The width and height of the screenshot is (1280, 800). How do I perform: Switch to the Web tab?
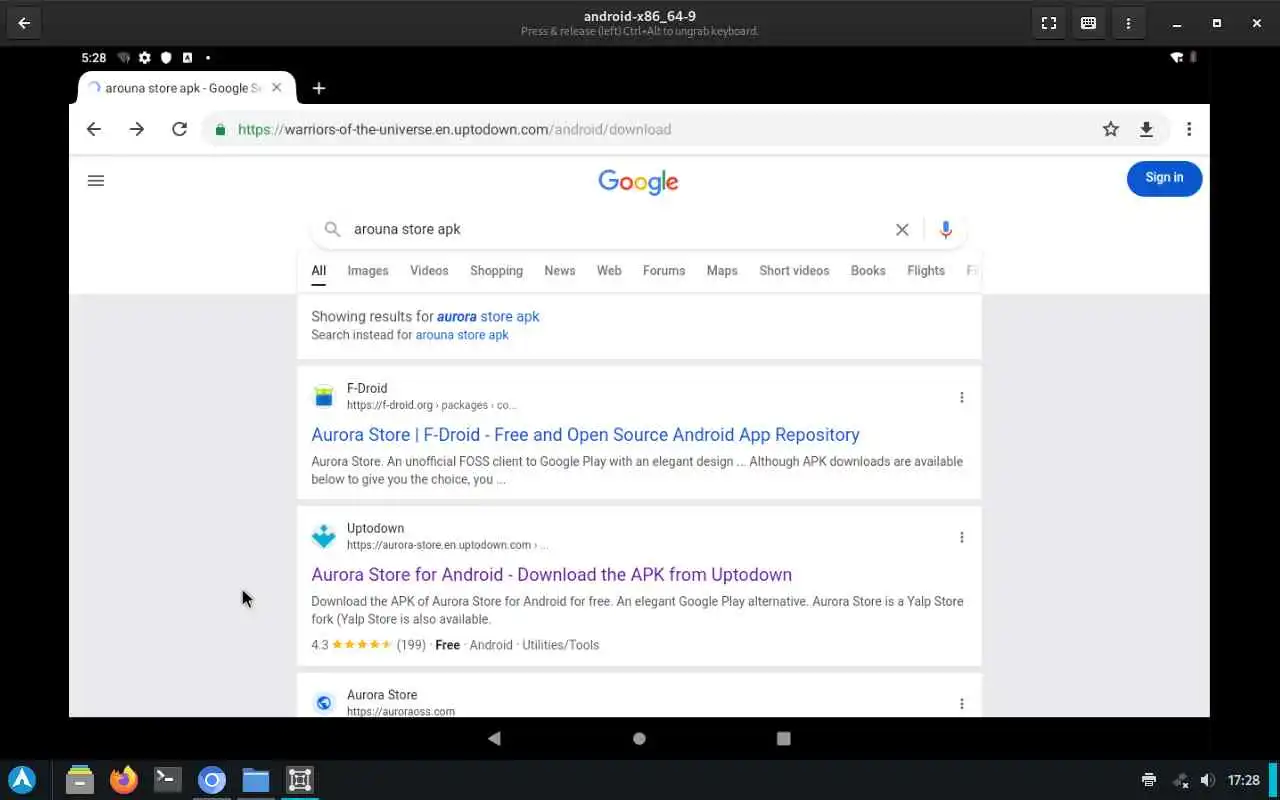[x=609, y=271]
